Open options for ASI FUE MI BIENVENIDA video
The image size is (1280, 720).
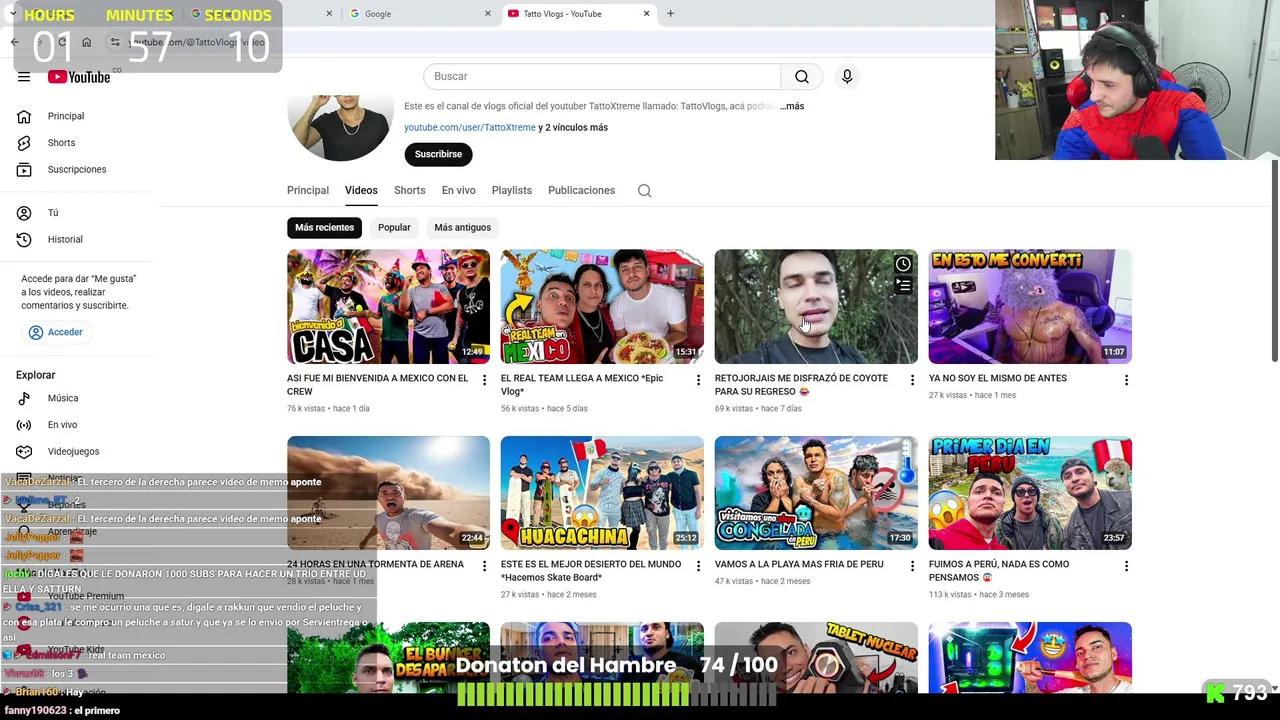tap(484, 380)
